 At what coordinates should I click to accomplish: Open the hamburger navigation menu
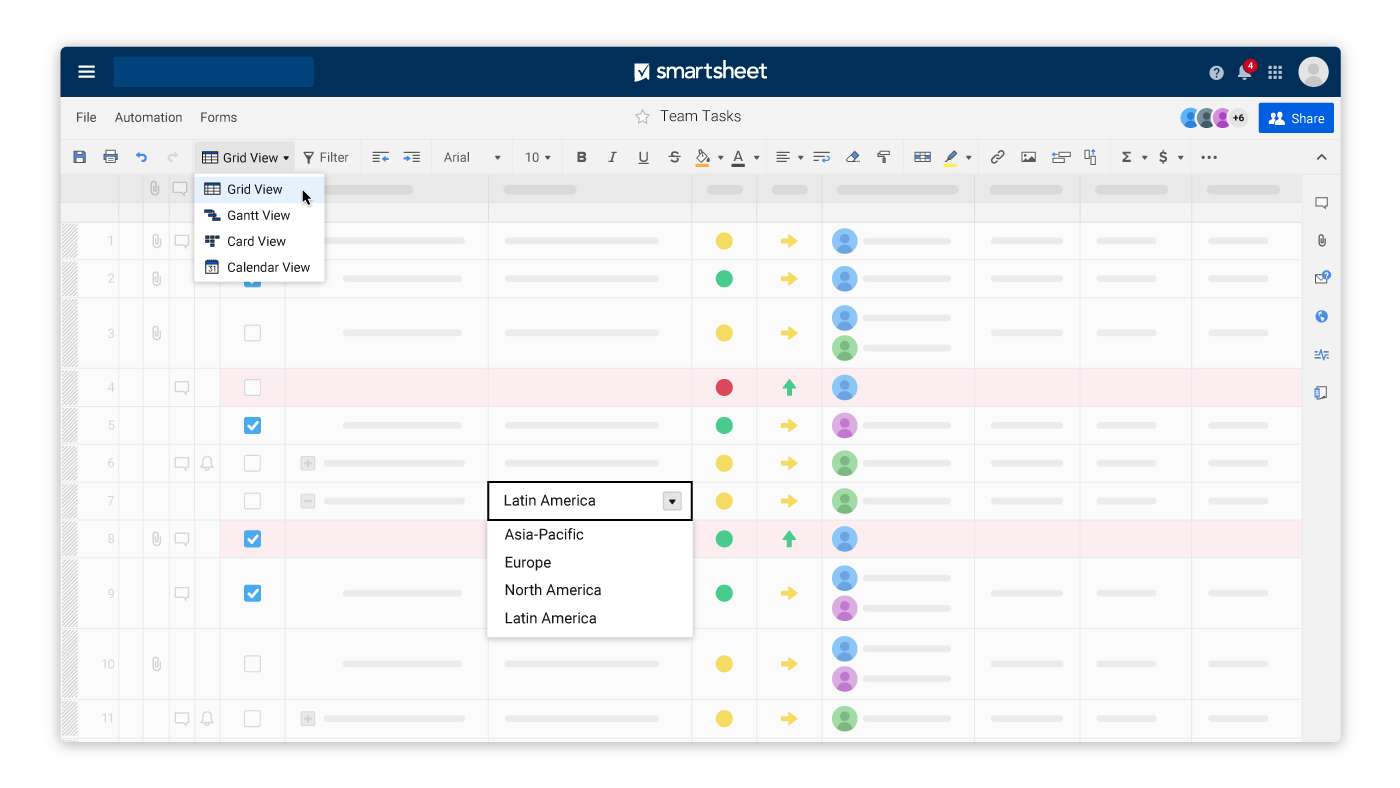click(87, 72)
